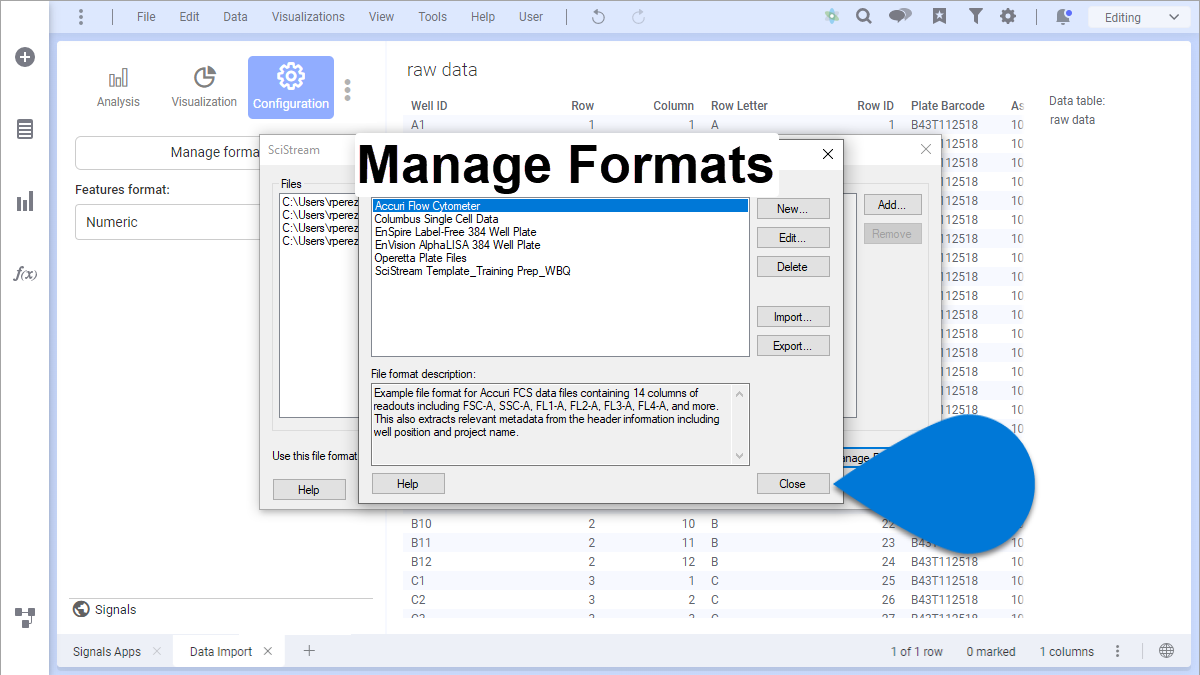Open the settings gear in the top bar

tap(1008, 17)
